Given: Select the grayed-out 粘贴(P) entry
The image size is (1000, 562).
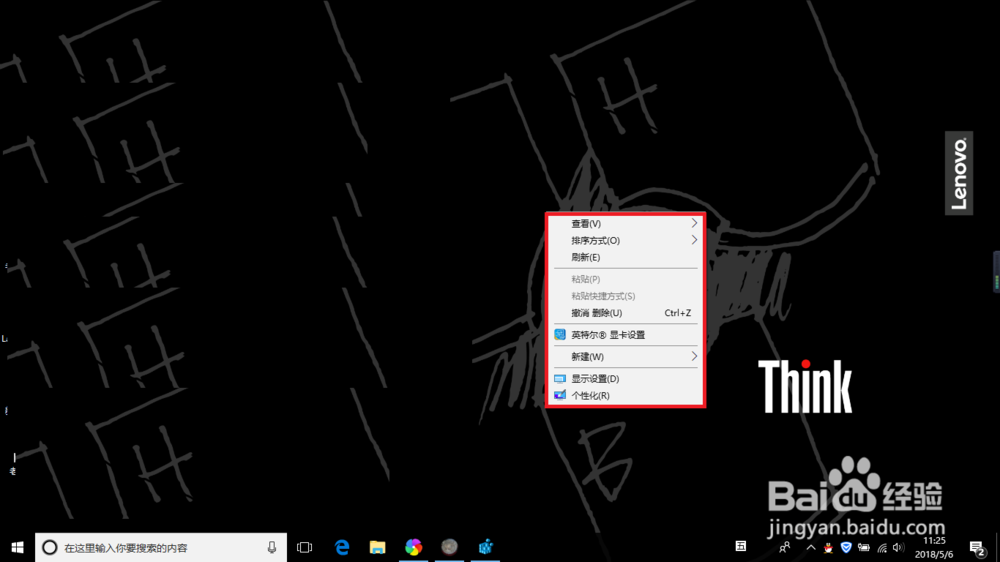Looking at the screenshot, I should (x=625, y=279).
